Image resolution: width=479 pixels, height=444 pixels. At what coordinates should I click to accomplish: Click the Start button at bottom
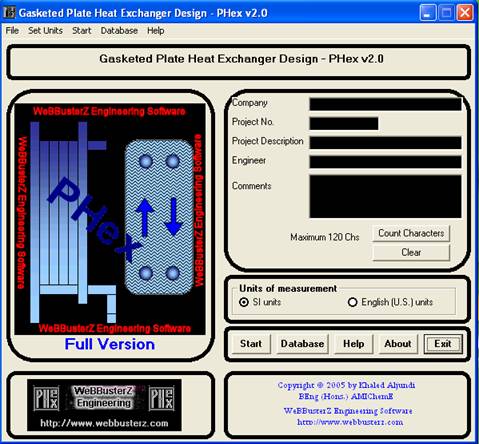251,344
